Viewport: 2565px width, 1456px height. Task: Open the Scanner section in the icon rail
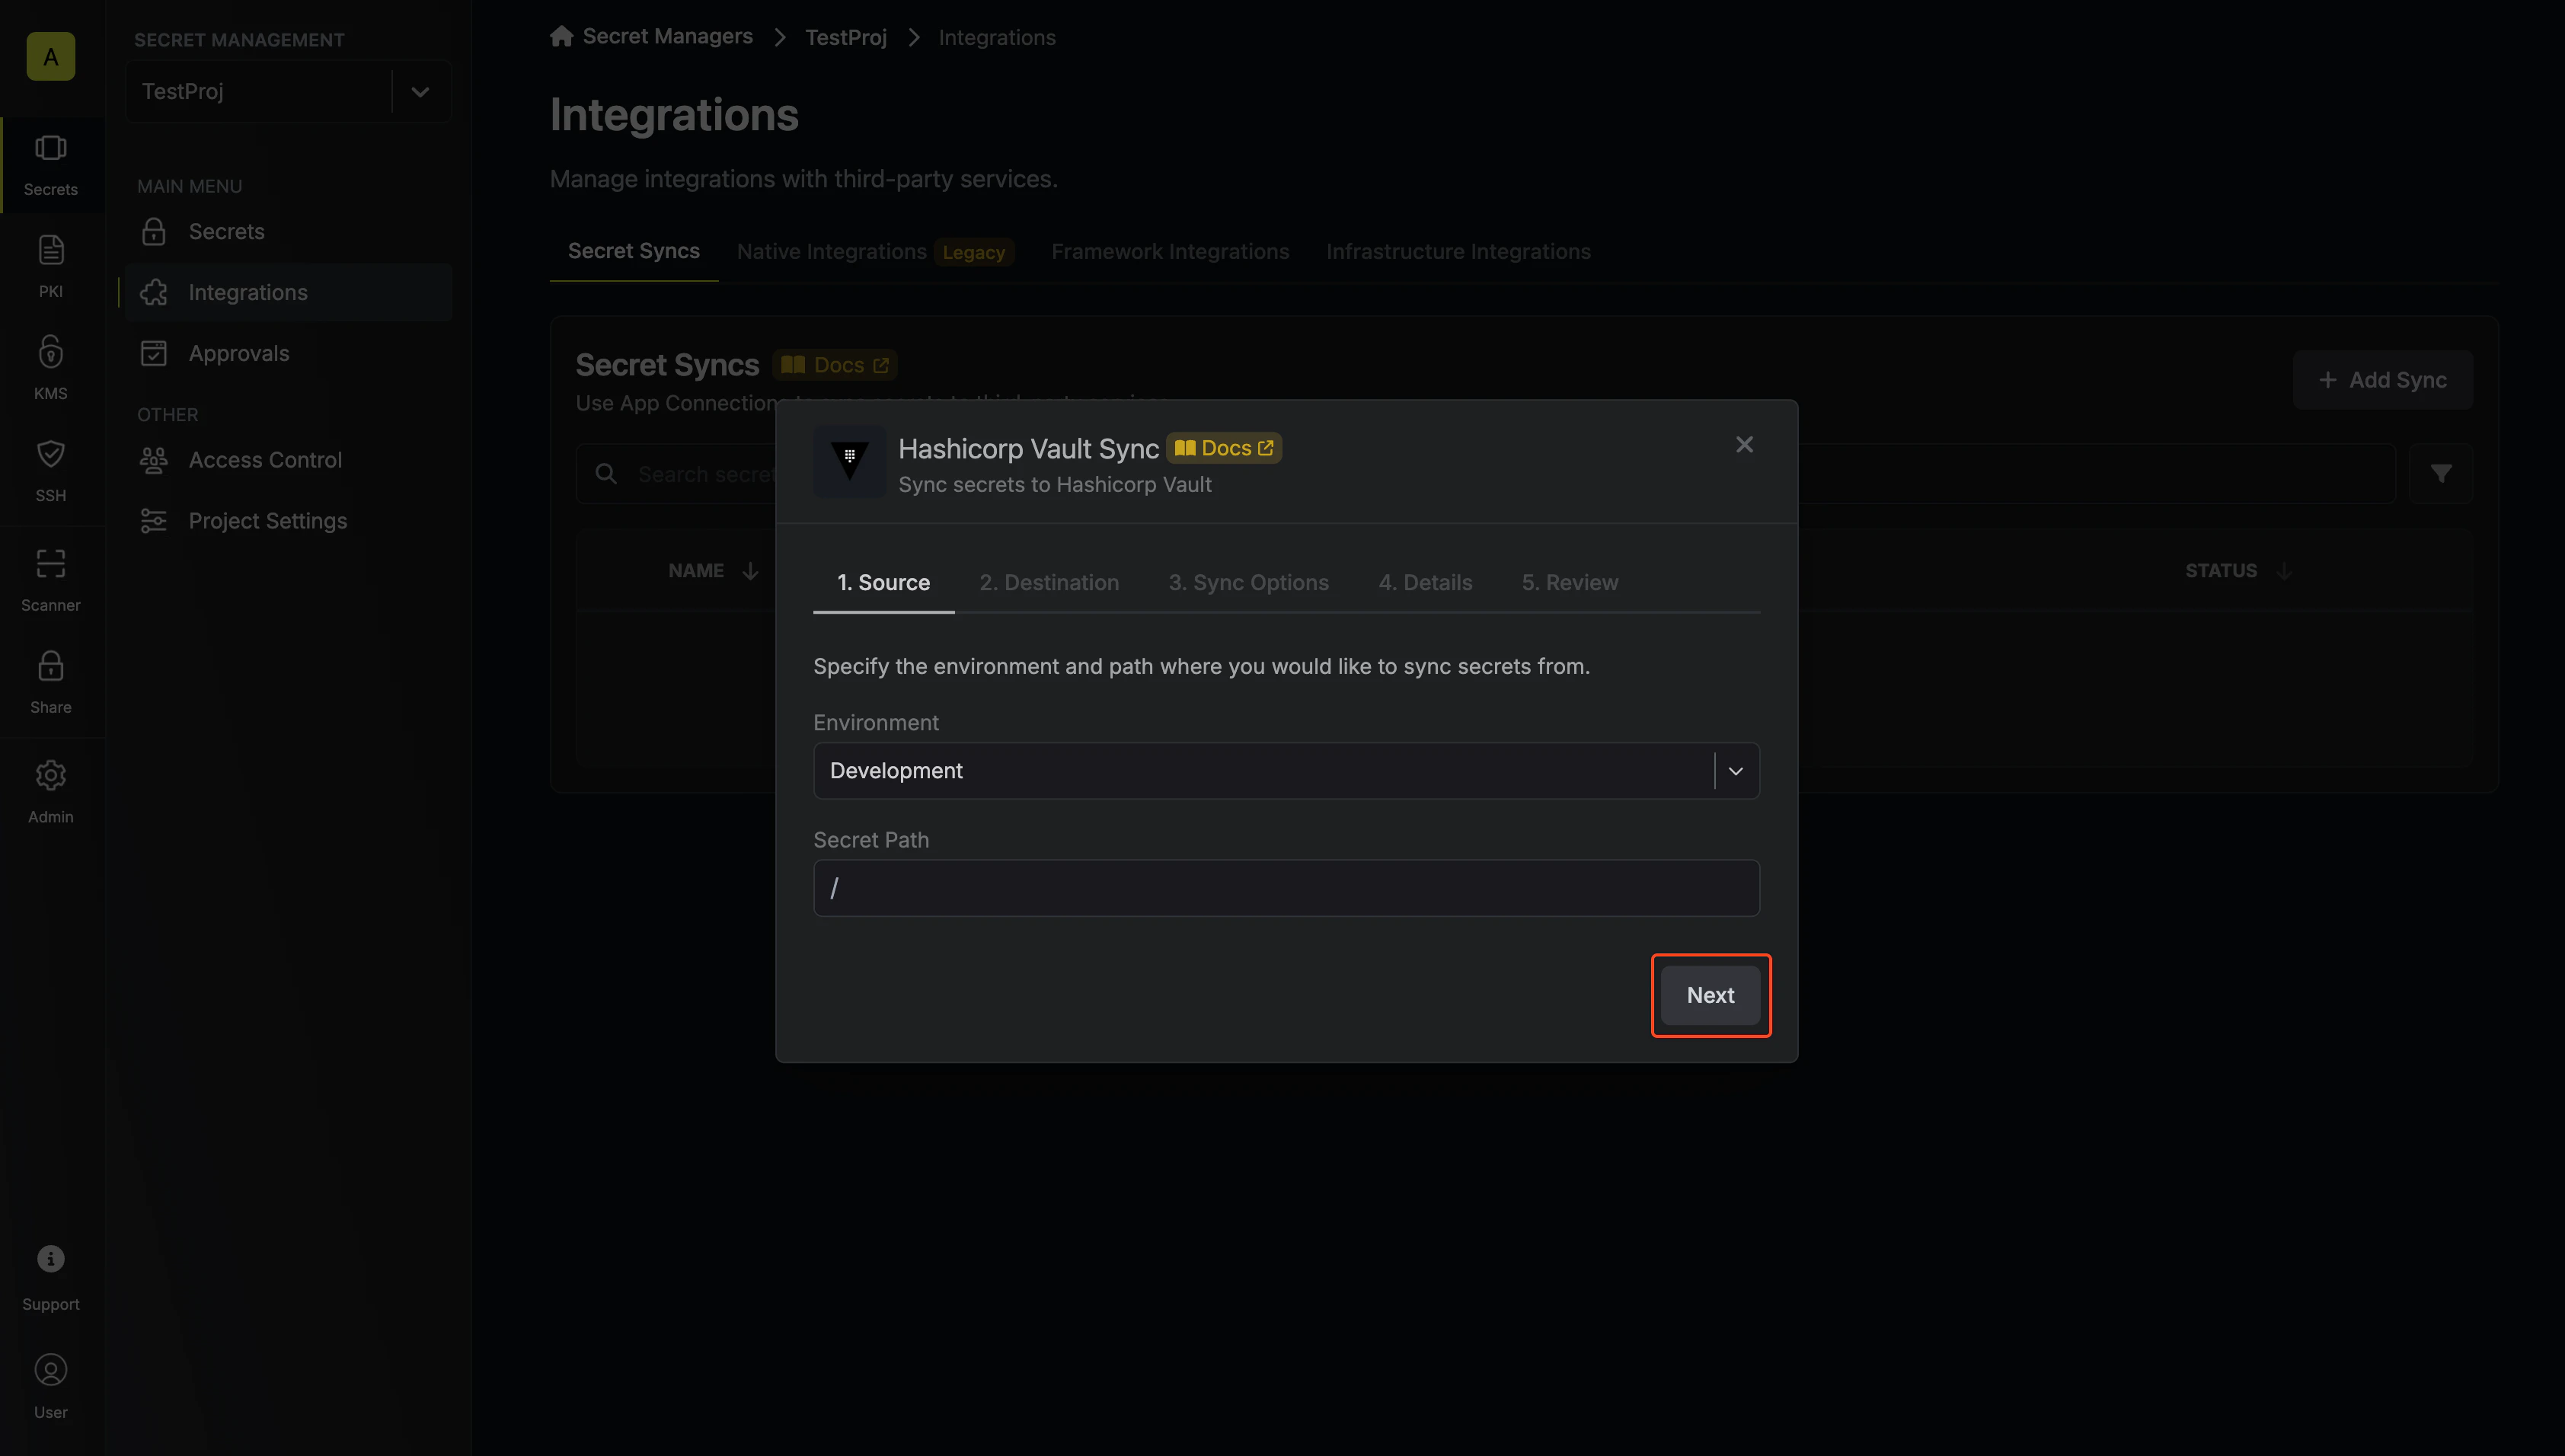[x=51, y=580]
